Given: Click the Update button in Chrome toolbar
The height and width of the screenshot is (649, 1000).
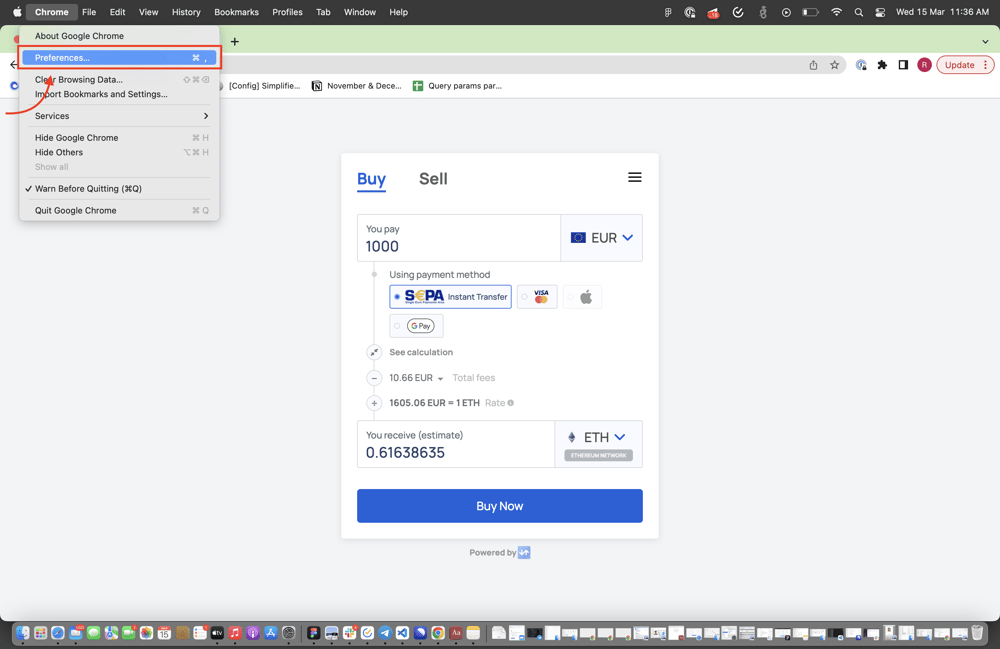Looking at the screenshot, I should (959, 65).
